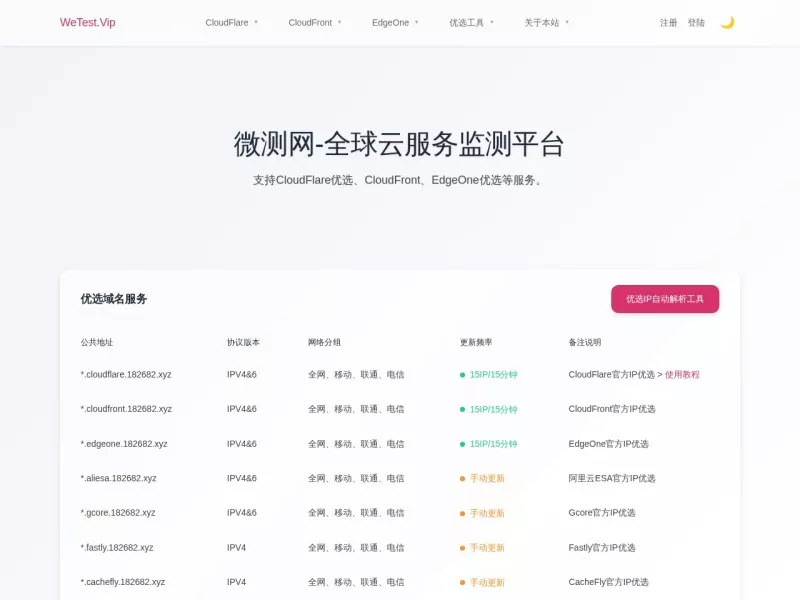Open the 优选工具 nav item
This screenshot has height=600, width=800.
pos(466,22)
